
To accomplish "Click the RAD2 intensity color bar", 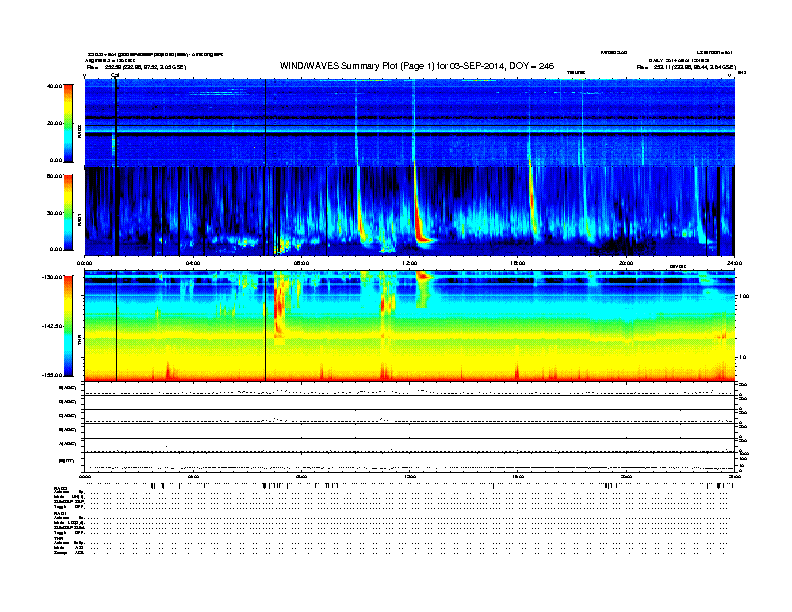I will [68, 123].
